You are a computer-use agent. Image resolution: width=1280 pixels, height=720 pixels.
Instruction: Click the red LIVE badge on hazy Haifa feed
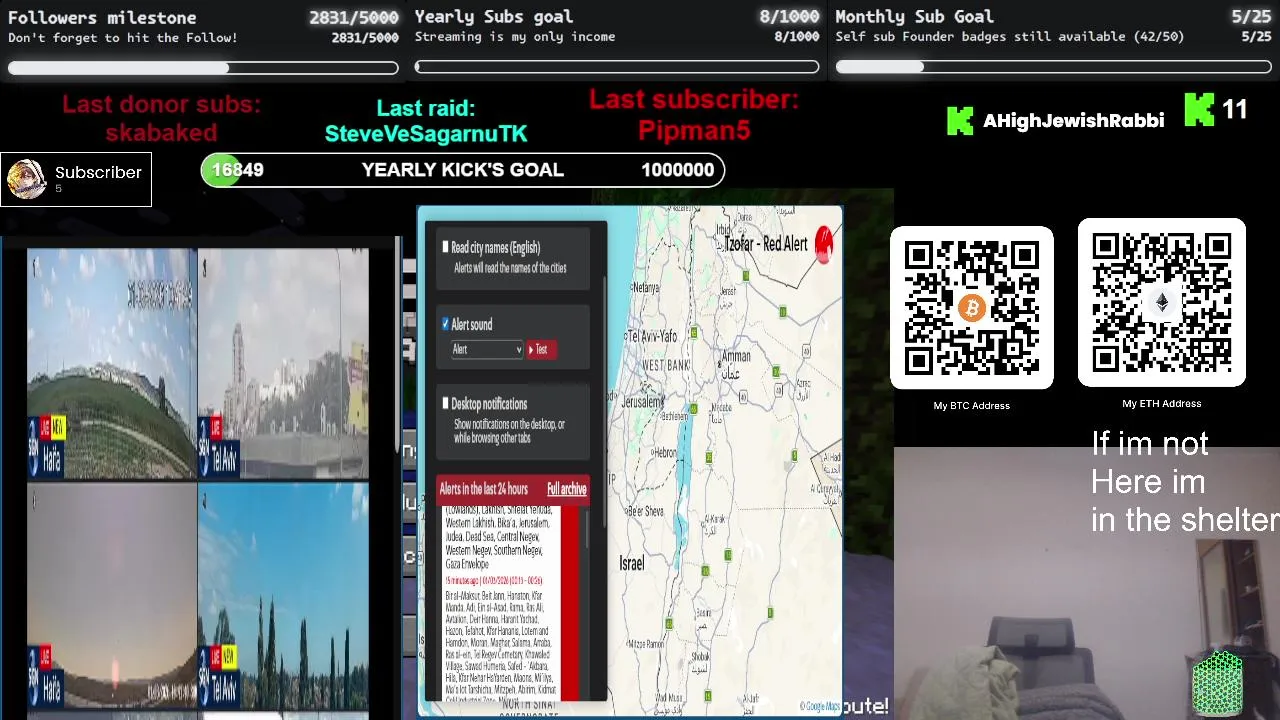coord(44,657)
